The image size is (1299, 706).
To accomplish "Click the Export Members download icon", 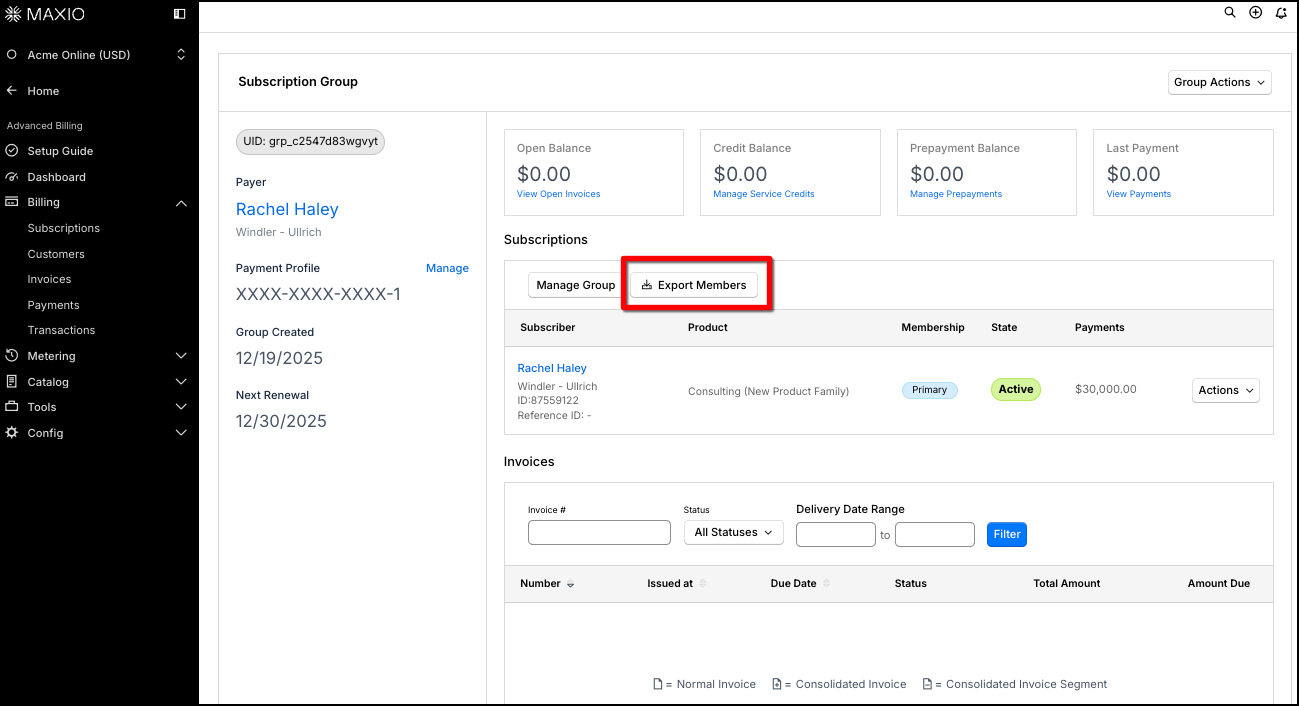I will [x=647, y=285].
